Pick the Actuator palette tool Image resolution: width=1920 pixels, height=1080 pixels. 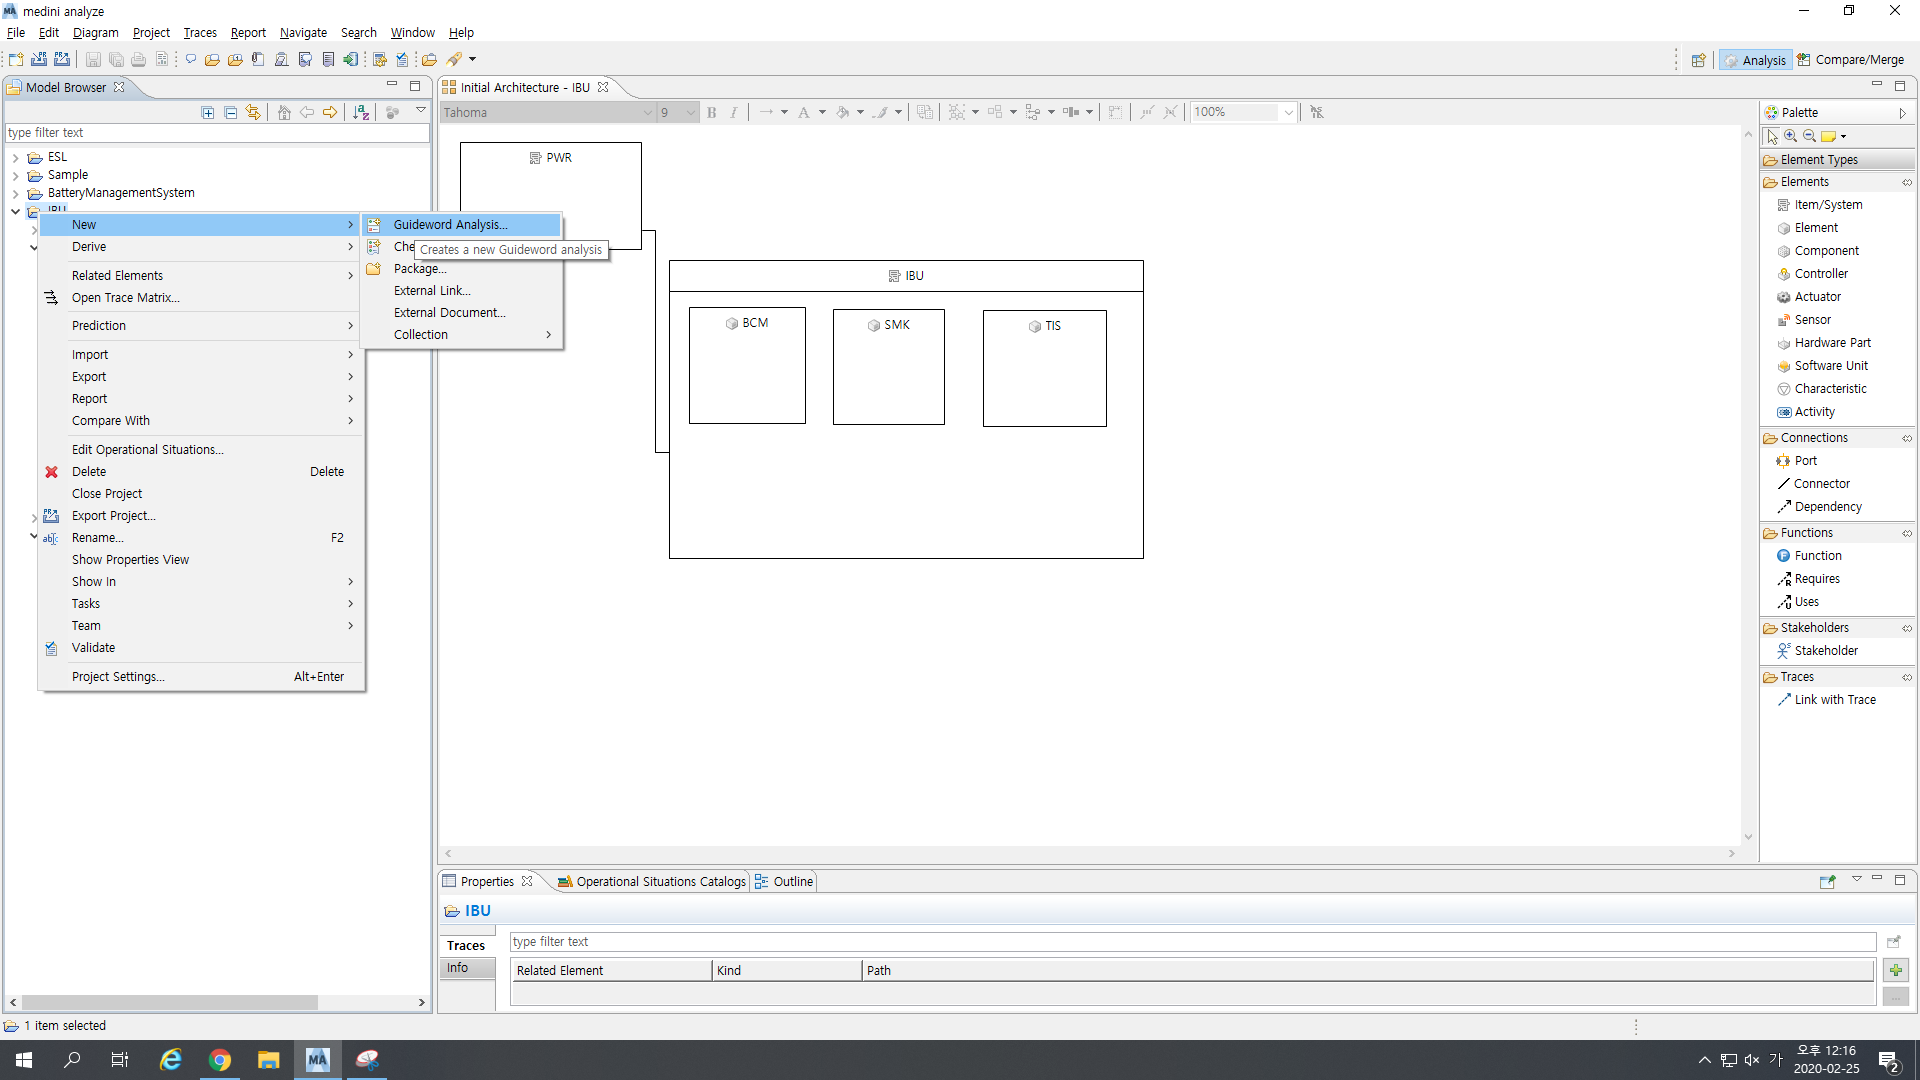1817,297
